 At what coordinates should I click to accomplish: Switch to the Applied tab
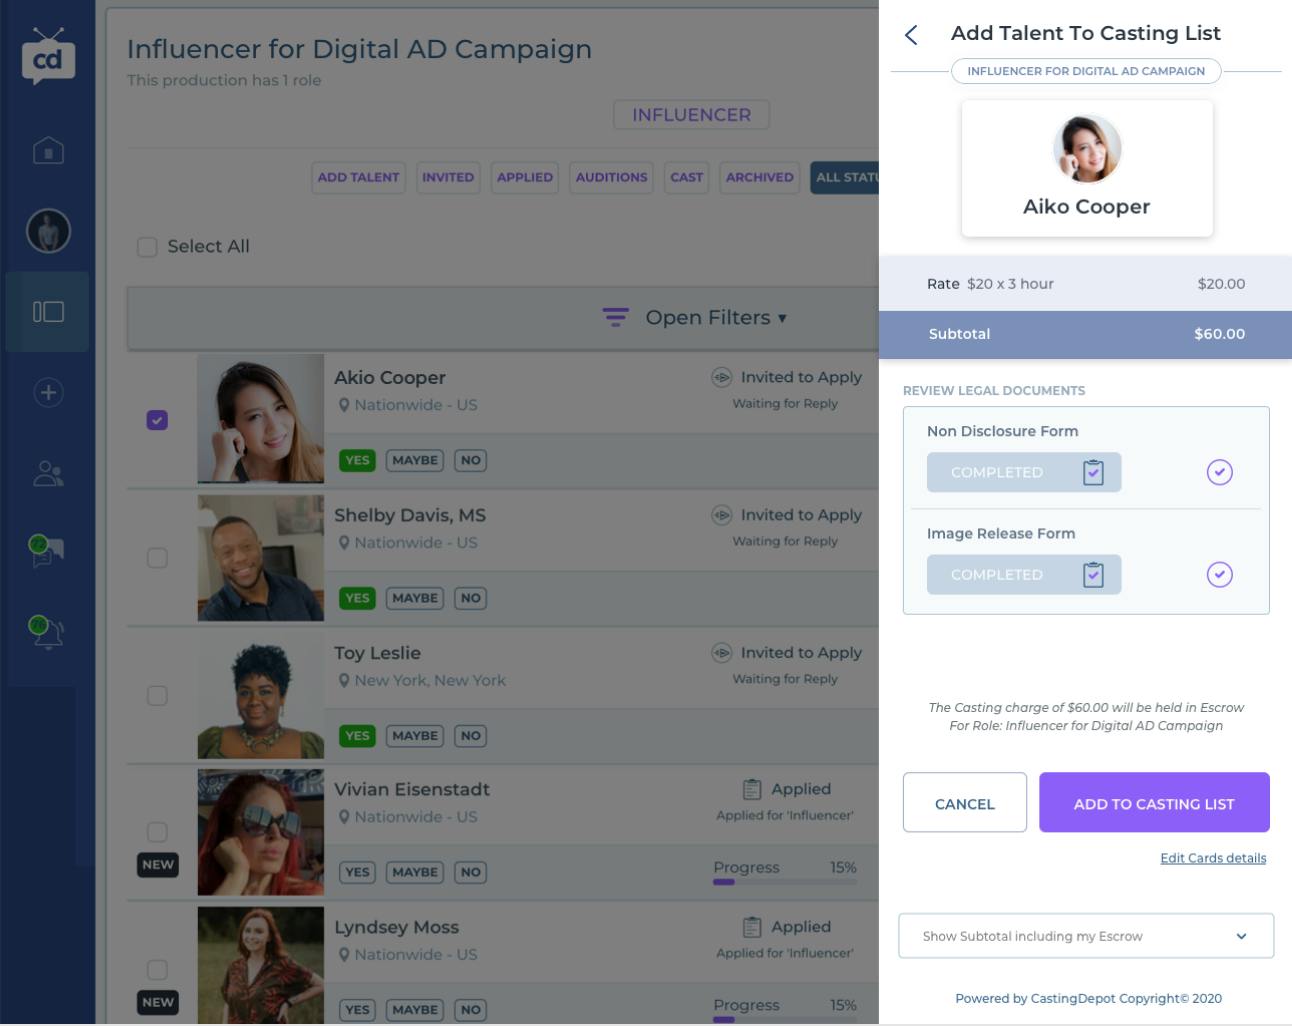[524, 177]
